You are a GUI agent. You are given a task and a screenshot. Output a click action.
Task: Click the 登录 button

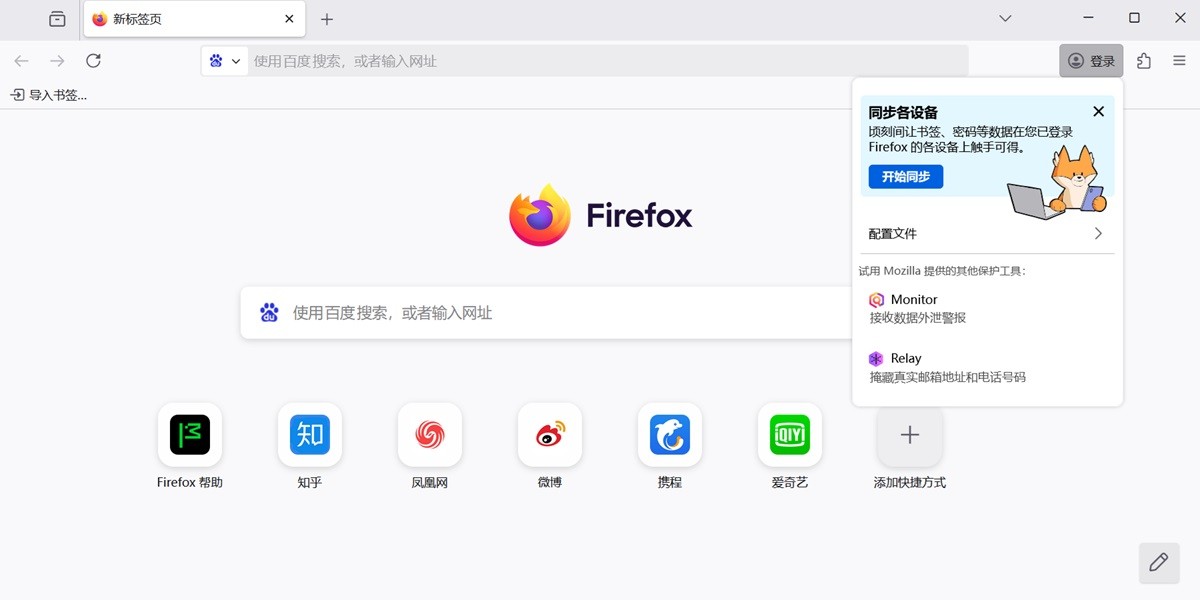[x=1090, y=60]
